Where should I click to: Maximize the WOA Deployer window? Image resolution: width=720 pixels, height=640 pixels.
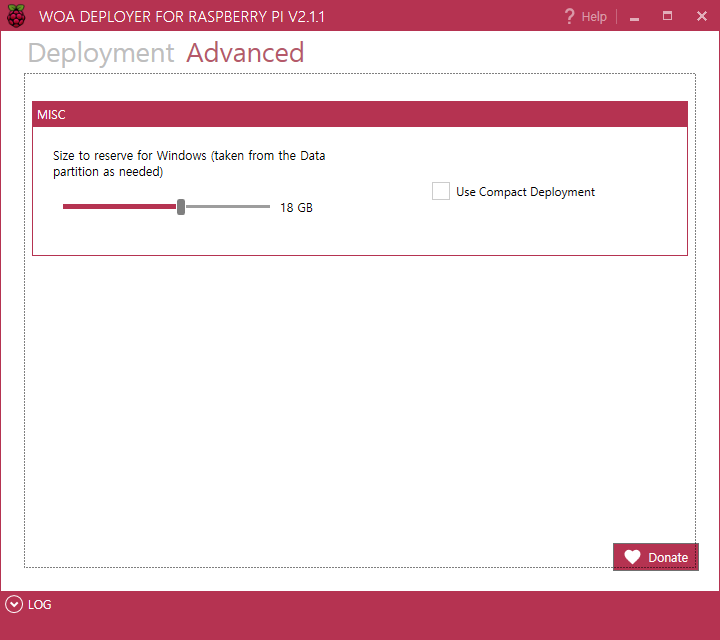point(667,17)
